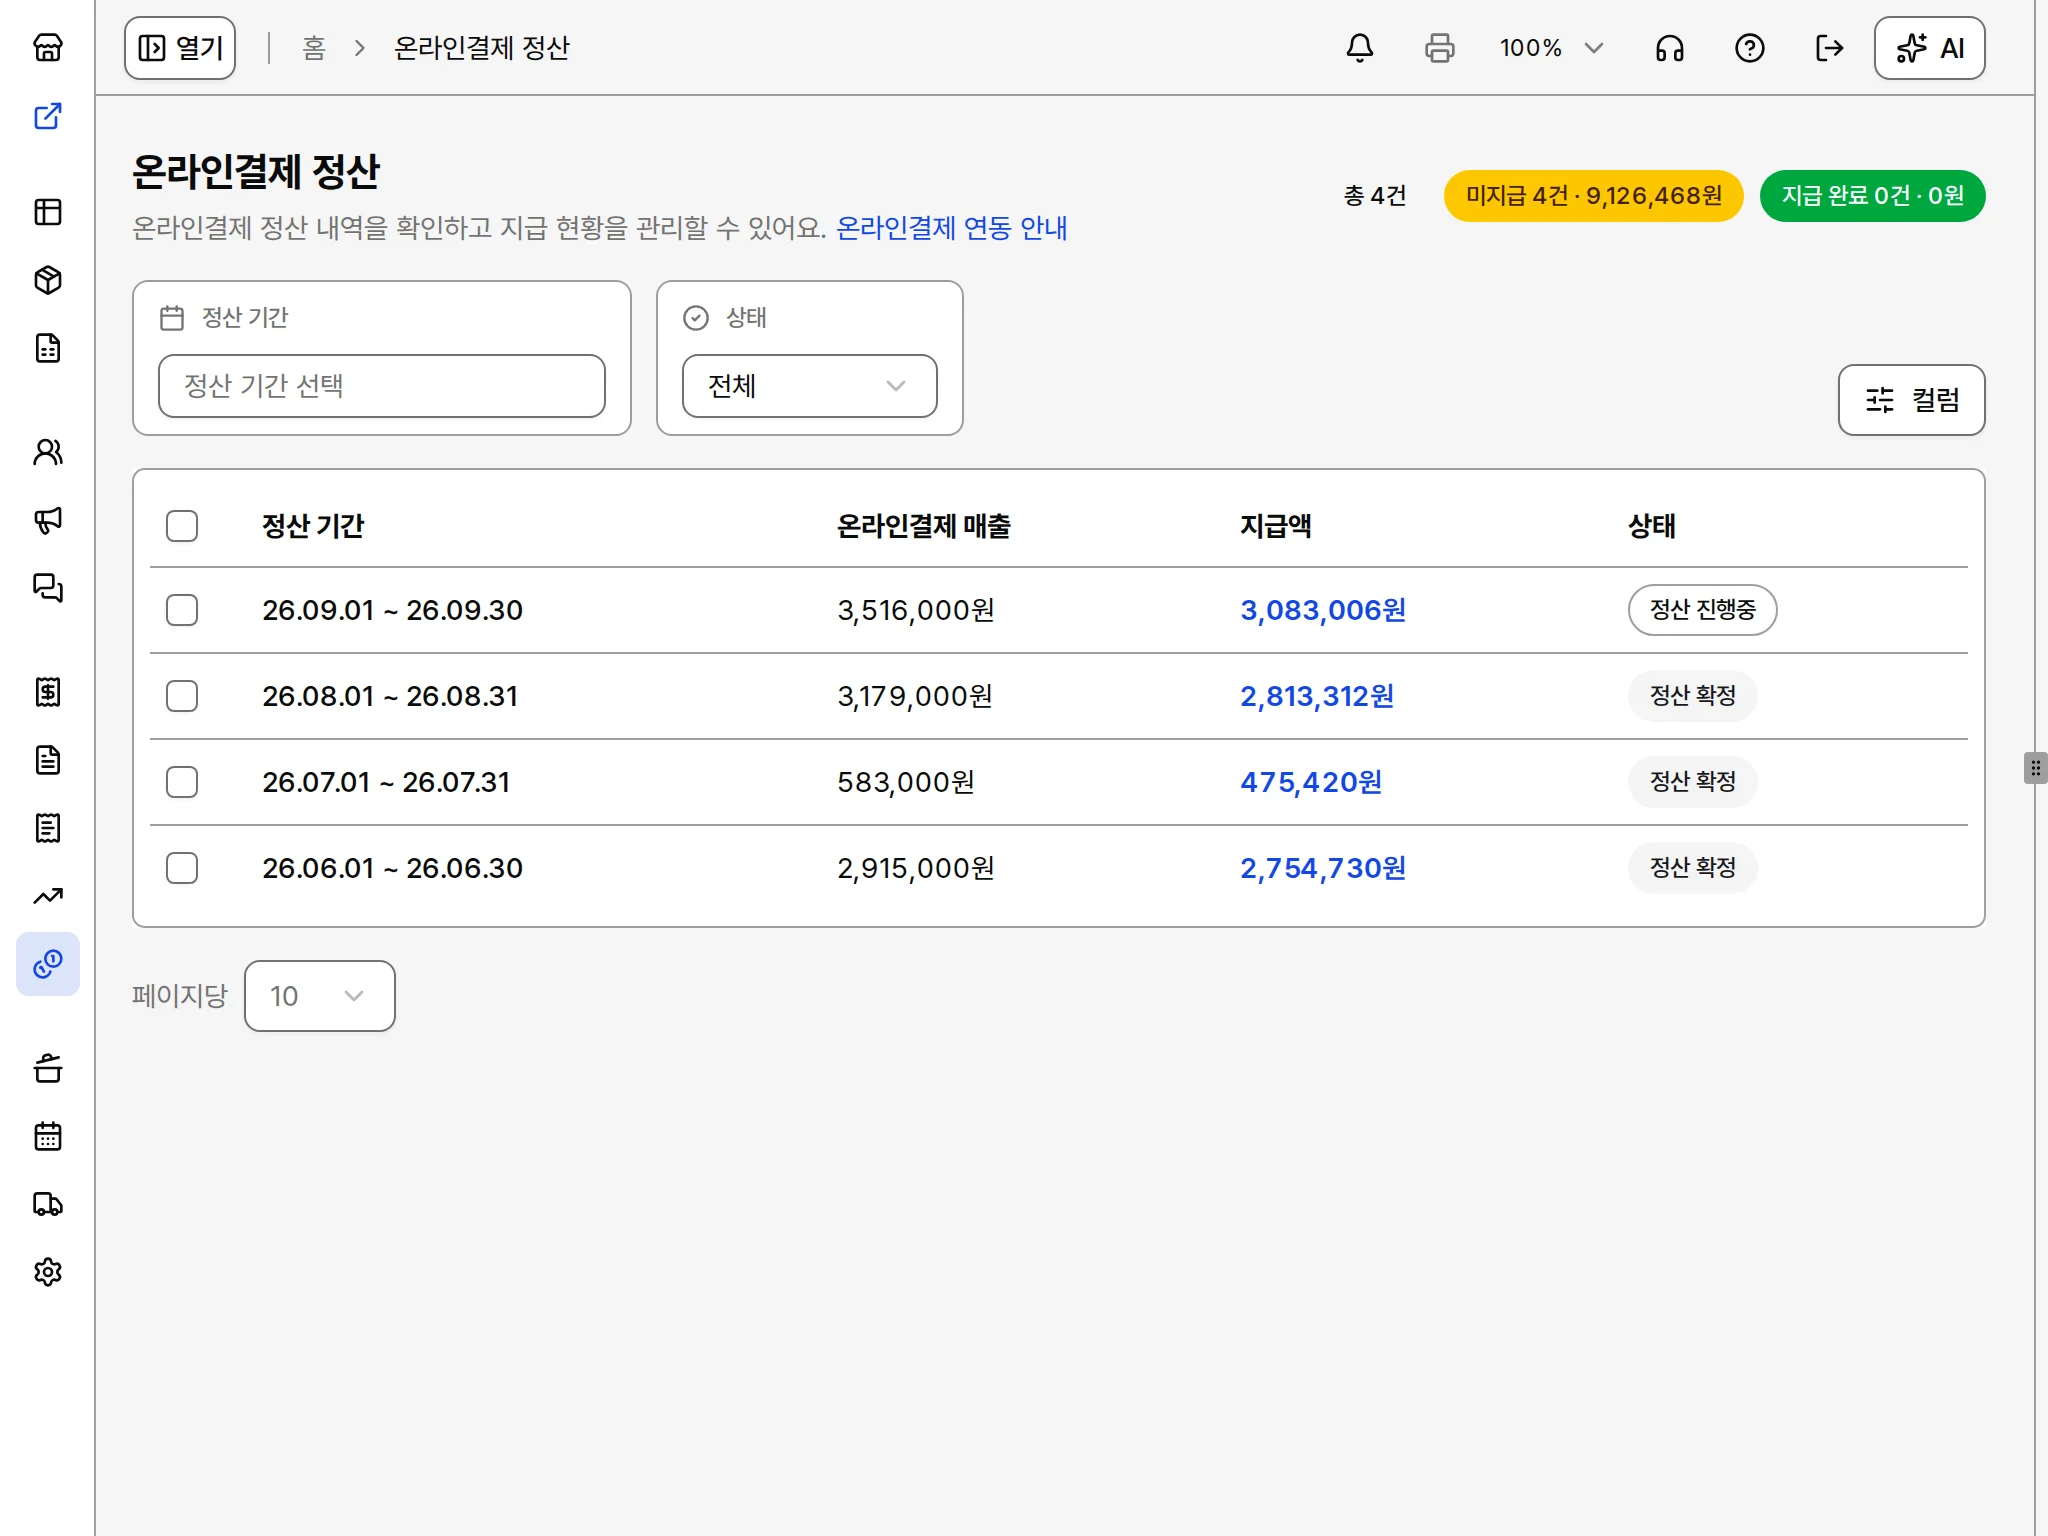2048x1536 pixels.
Task: Open notifications bell icon
Action: point(1360,48)
